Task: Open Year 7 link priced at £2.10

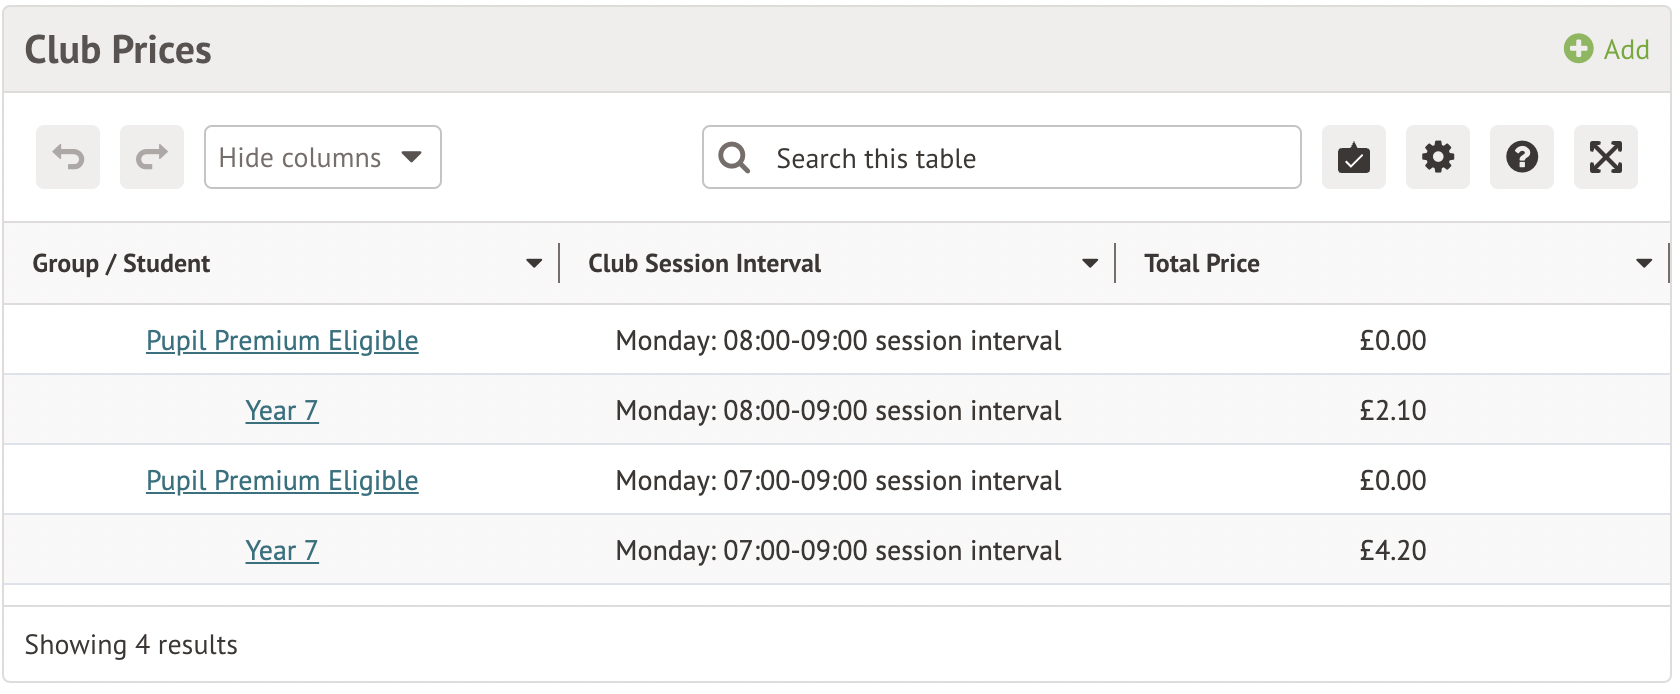Action: point(282,411)
